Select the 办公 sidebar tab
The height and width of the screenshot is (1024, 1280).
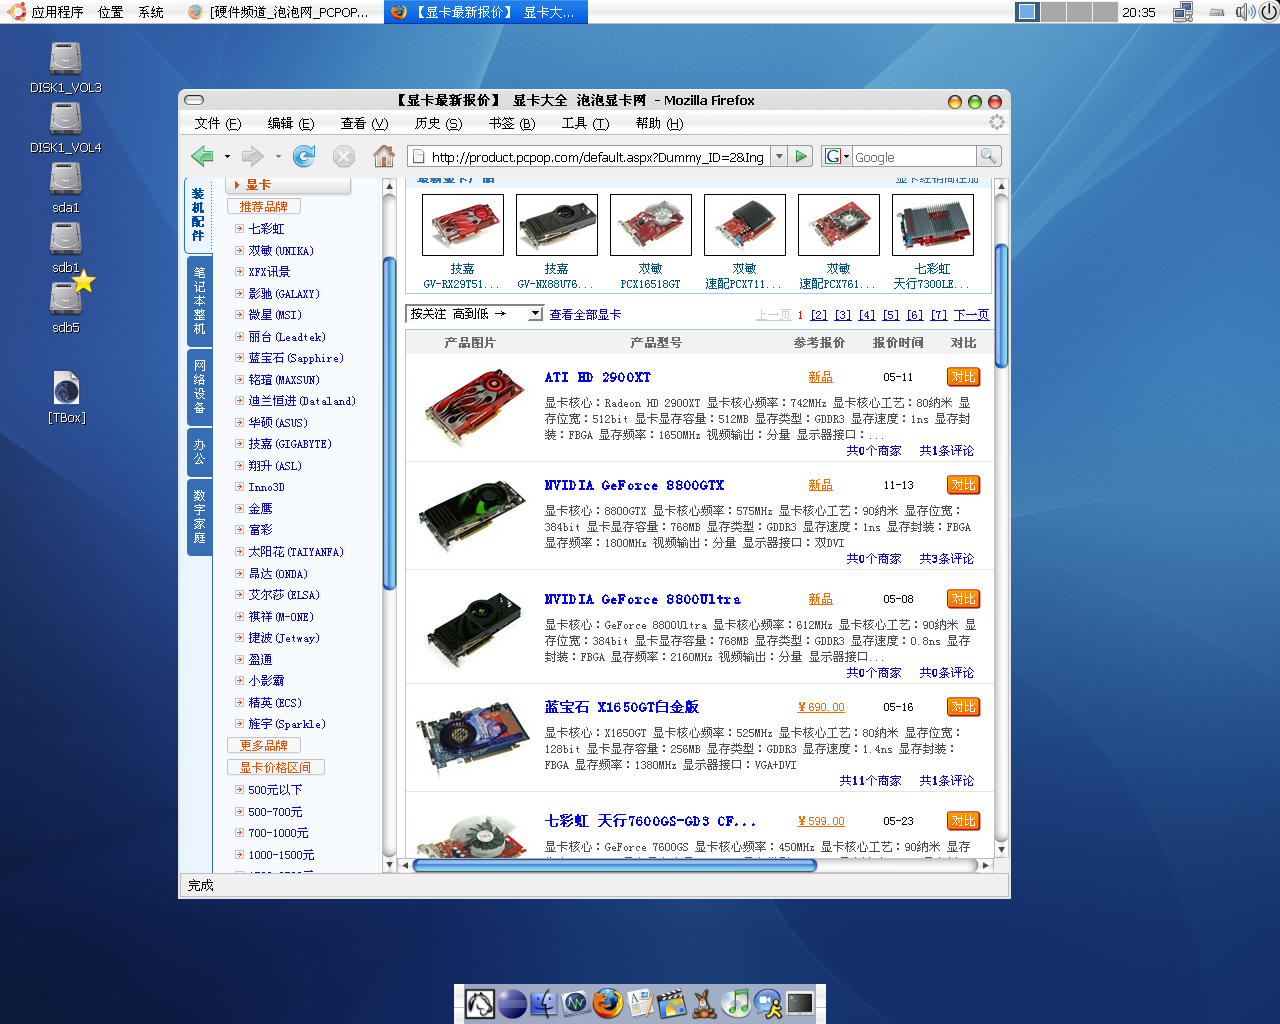tap(199, 451)
